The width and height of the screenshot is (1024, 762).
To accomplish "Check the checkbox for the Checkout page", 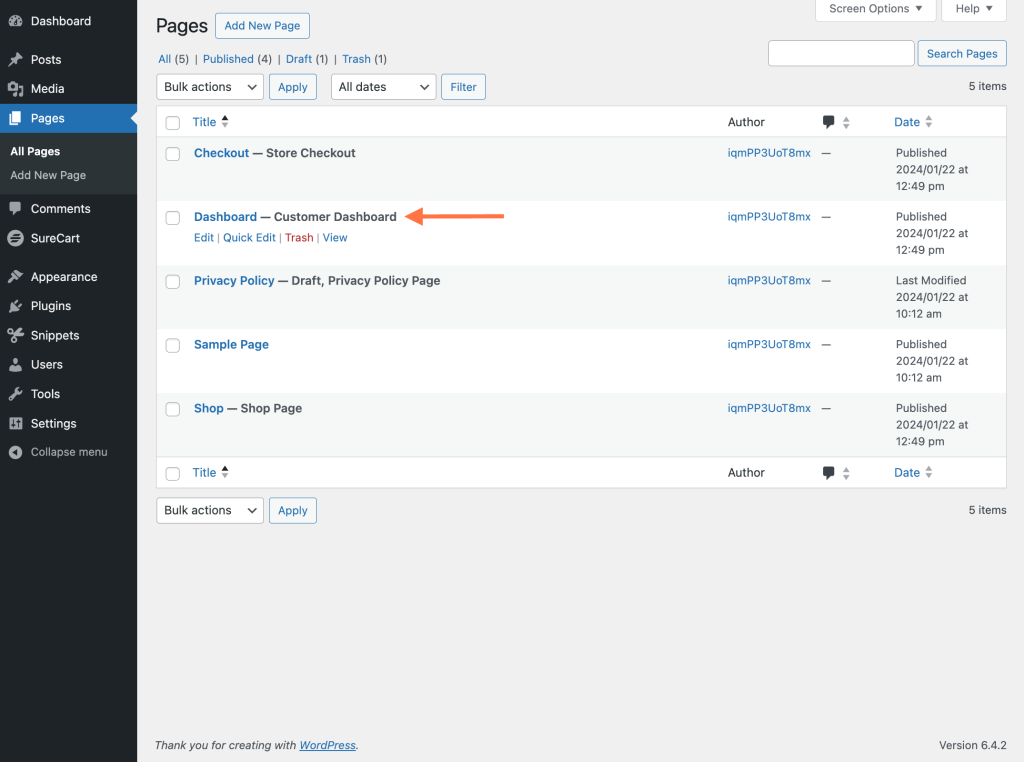I will pyautogui.click(x=172, y=154).
